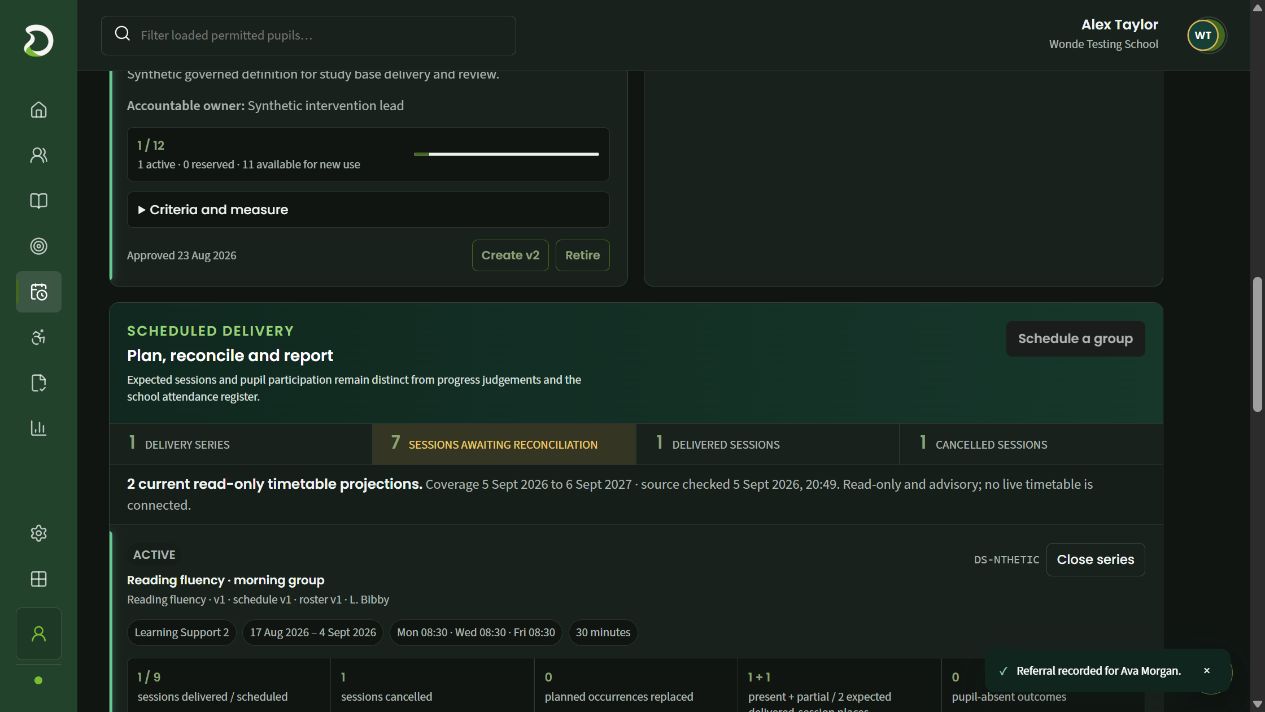
Task: Click the Create v2 button
Action: 510,255
